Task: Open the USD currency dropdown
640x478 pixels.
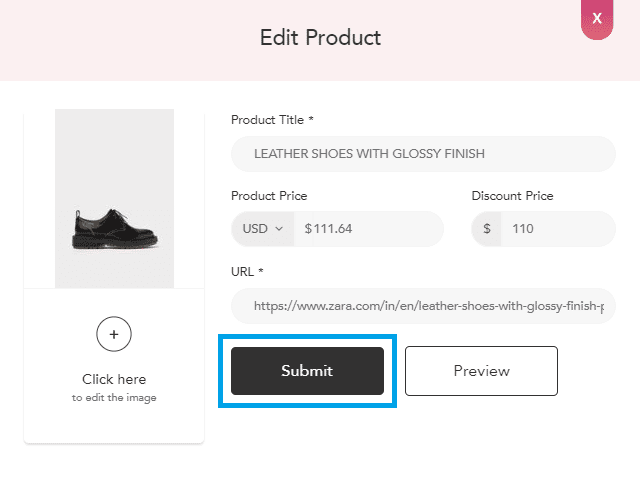Action: coord(263,229)
